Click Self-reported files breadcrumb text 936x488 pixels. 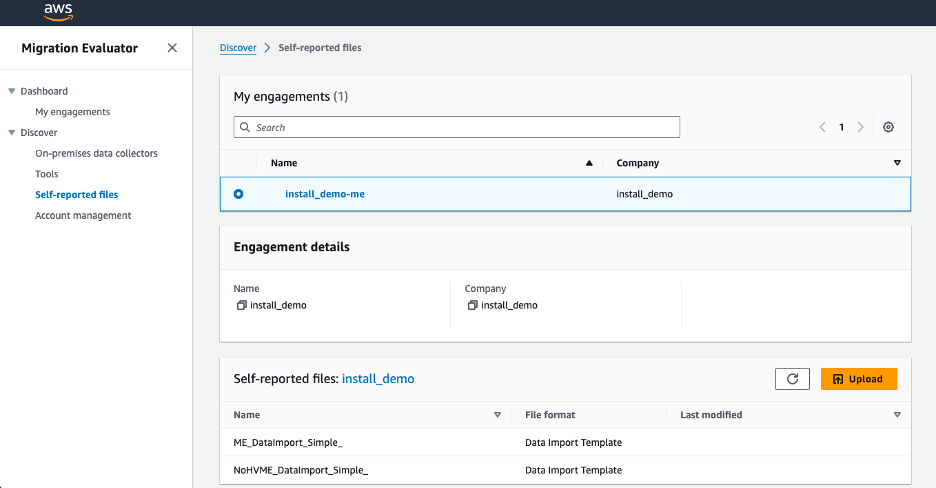(320, 48)
